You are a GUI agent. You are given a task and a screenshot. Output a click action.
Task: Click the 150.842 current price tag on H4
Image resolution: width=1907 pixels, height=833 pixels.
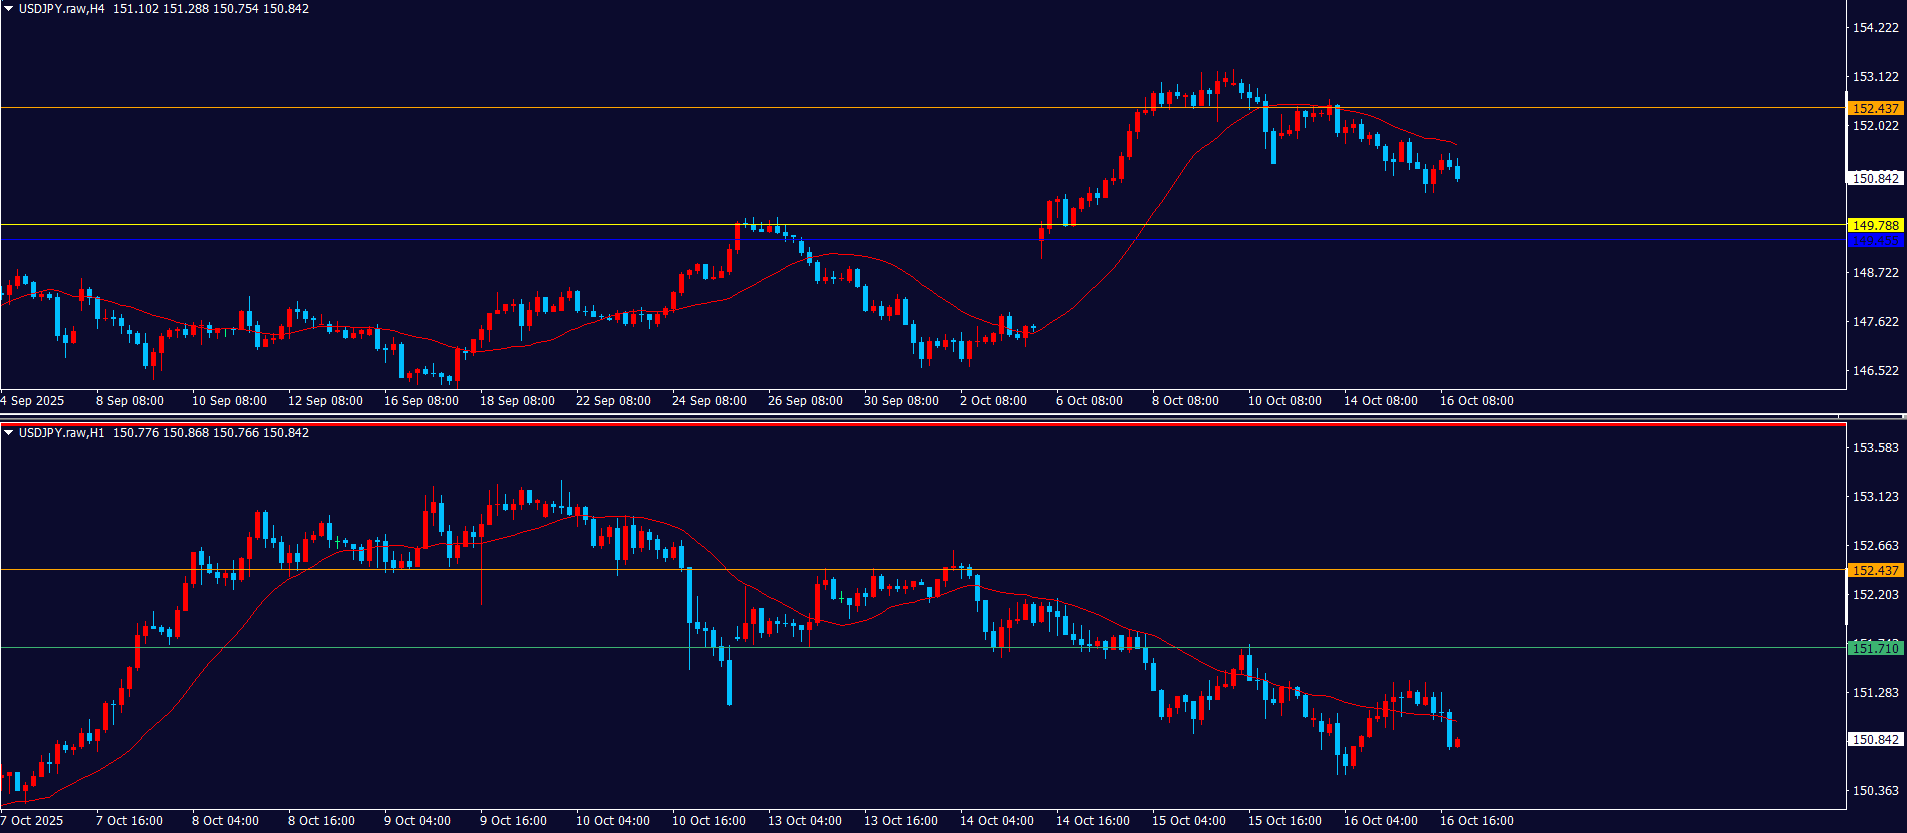(x=1875, y=178)
